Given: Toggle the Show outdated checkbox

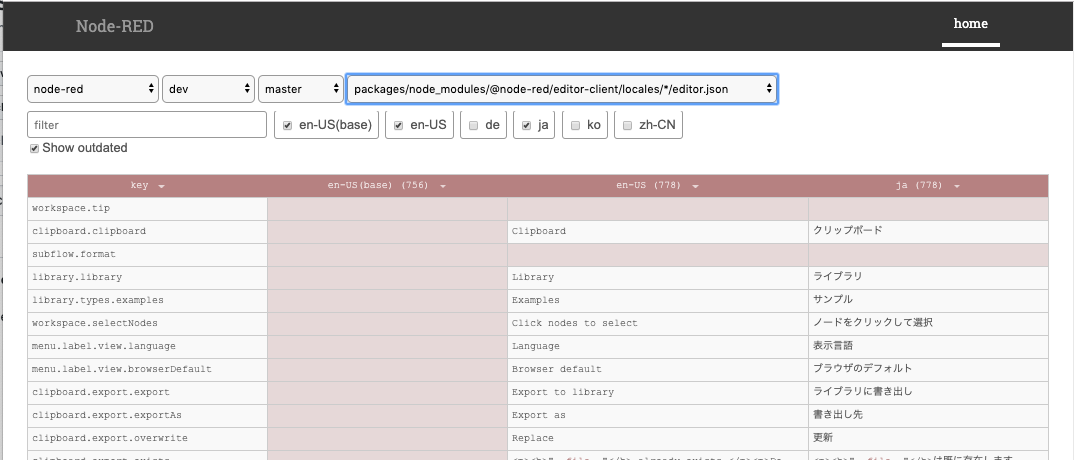Looking at the screenshot, I should pyautogui.click(x=34, y=149).
